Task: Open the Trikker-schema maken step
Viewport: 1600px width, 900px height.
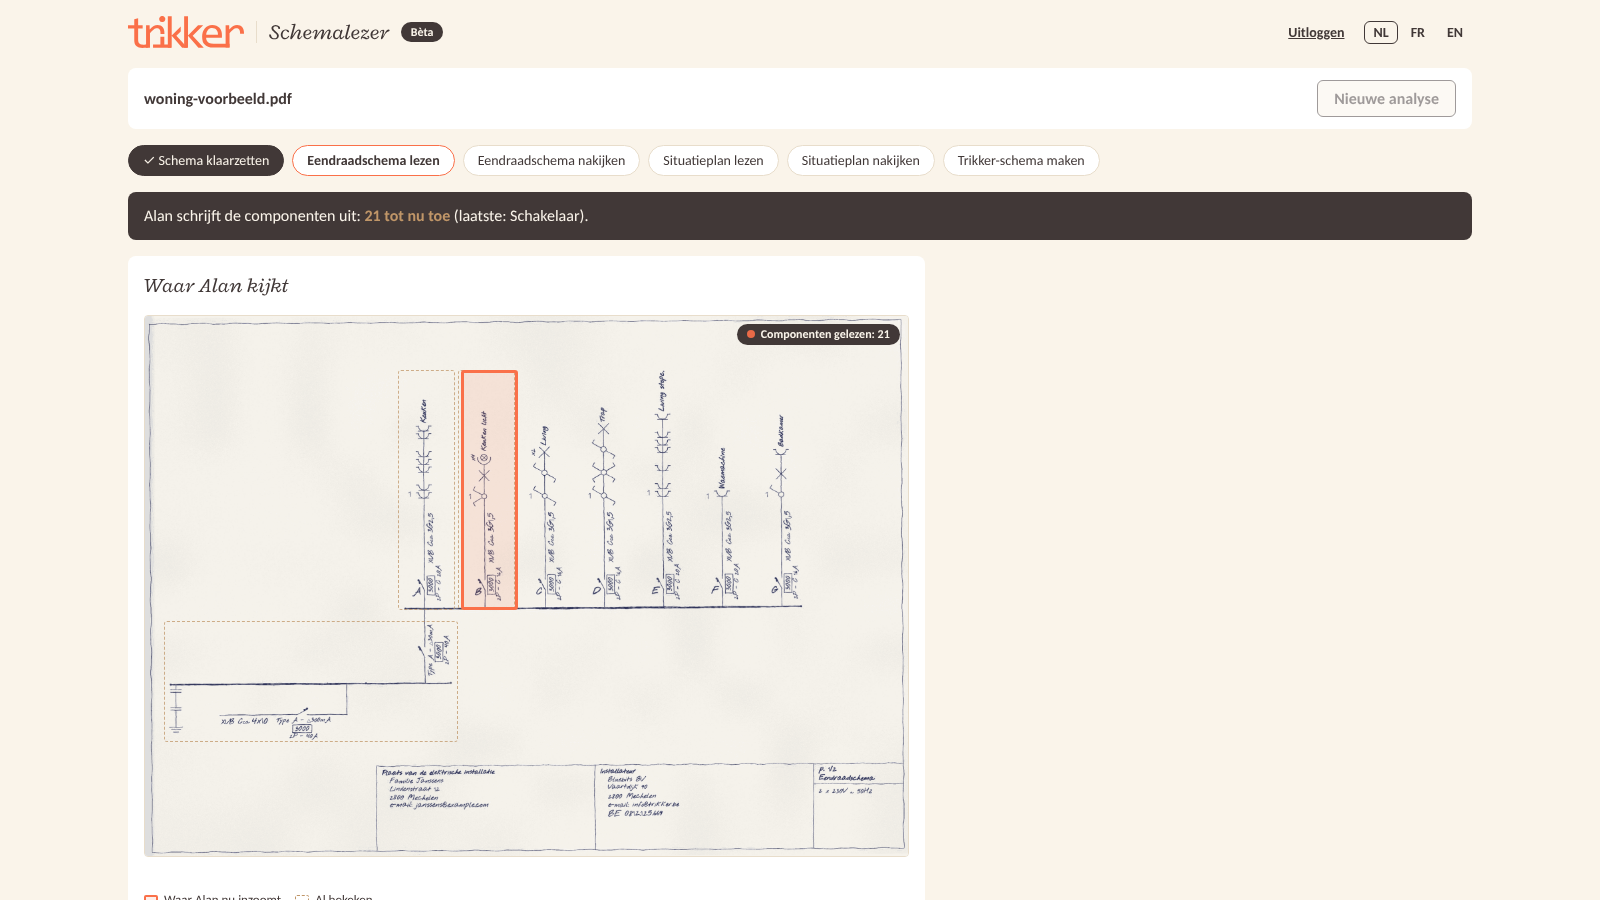Action: coord(1021,160)
